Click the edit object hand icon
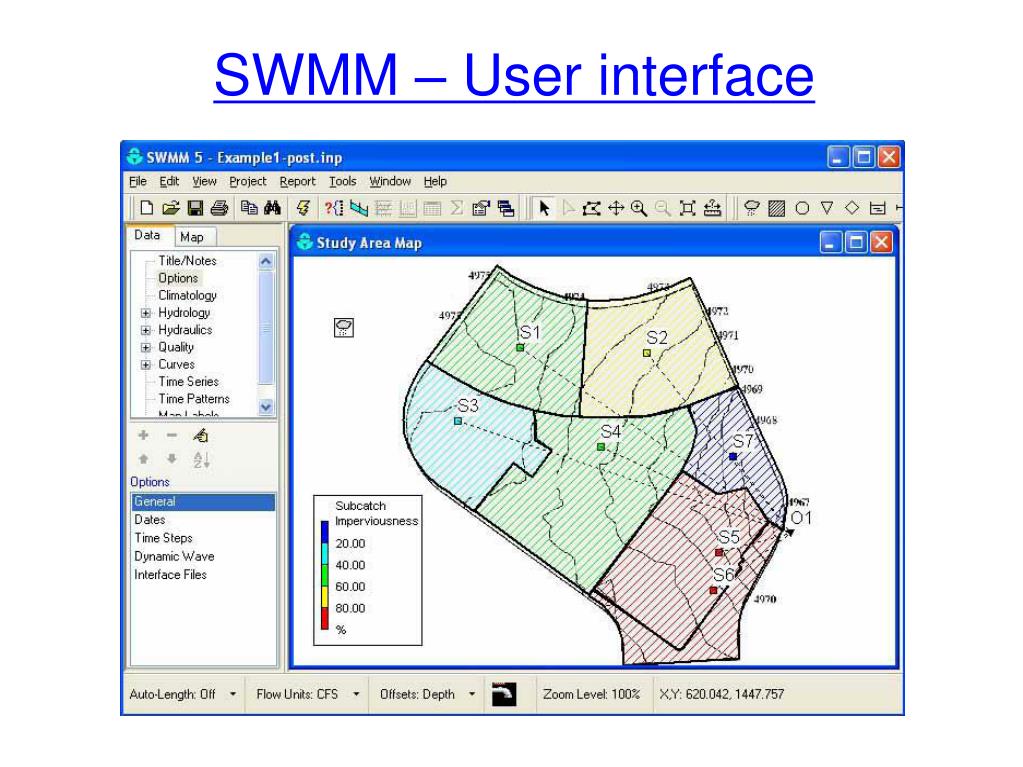Screen dimensions: 1023x767 [201, 435]
